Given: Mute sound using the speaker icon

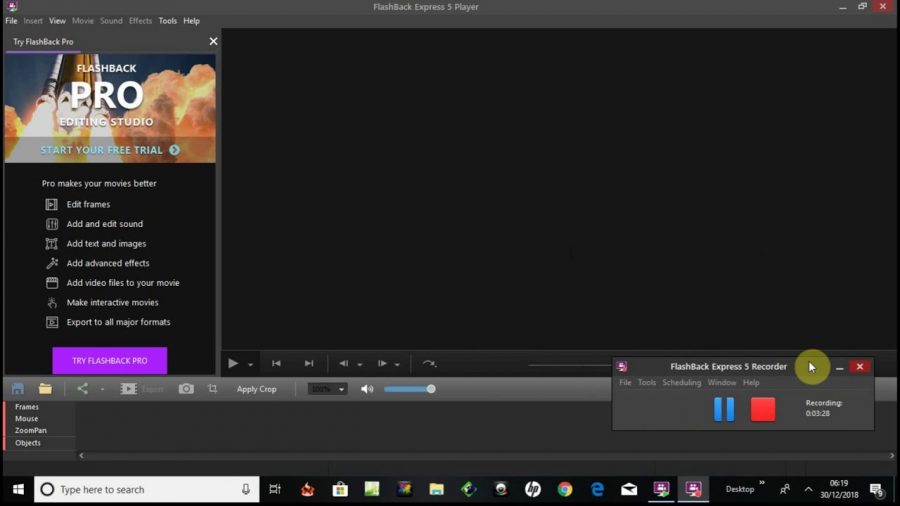Looking at the screenshot, I should tap(367, 389).
